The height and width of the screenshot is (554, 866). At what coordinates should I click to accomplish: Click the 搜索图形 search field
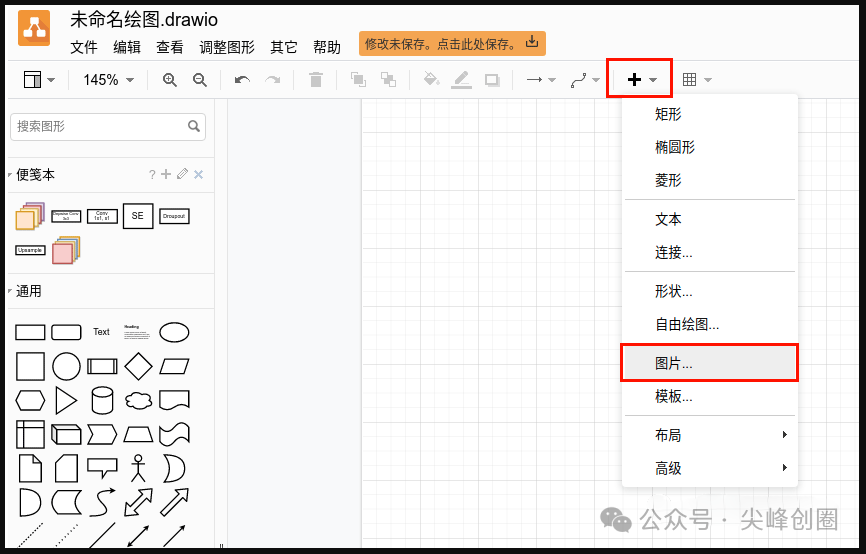[108, 126]
